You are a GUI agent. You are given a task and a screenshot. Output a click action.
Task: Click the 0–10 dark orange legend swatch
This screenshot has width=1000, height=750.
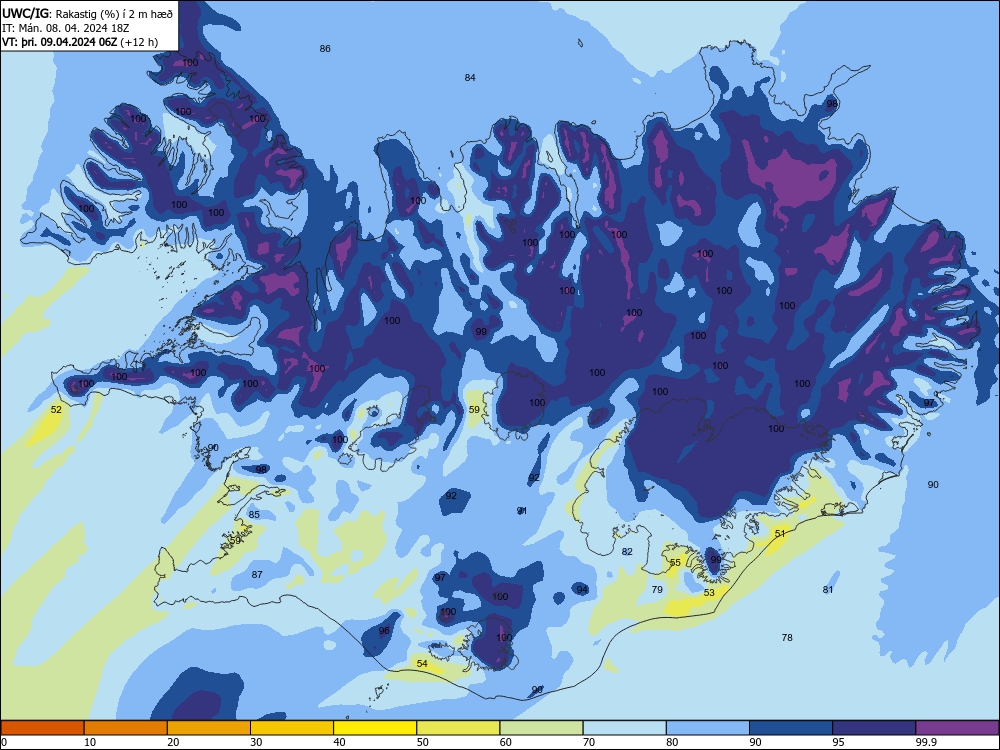click(42, 728)
